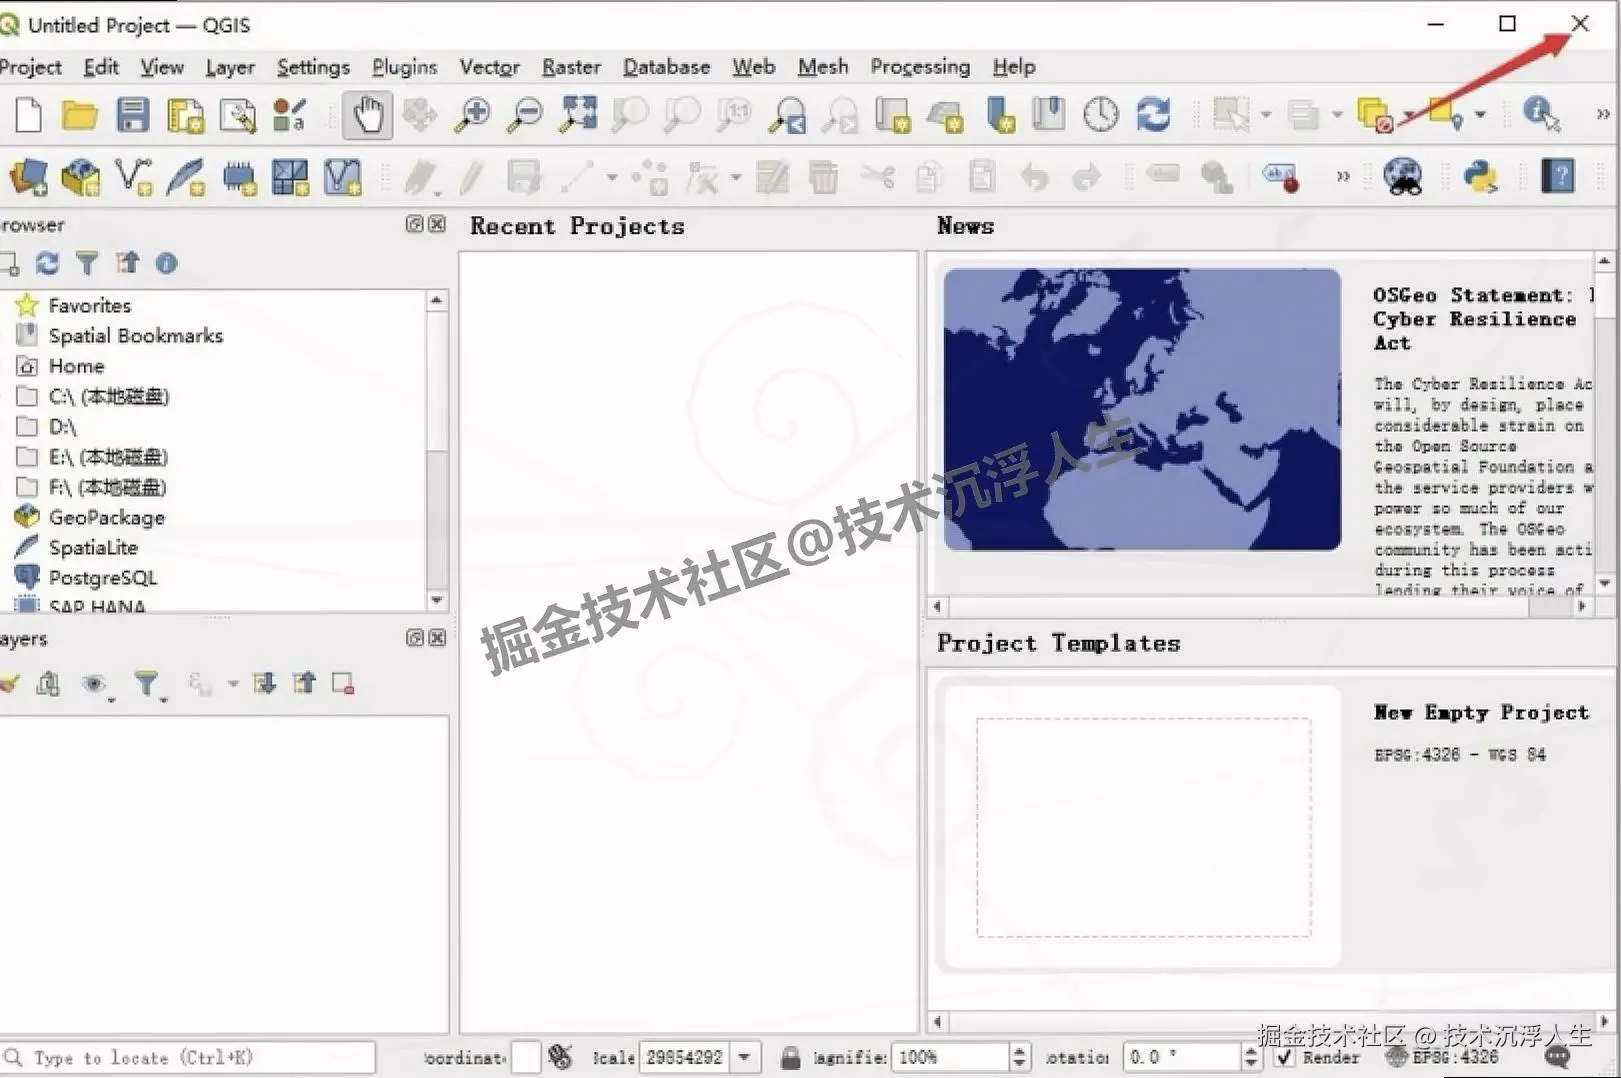Screen dimensions: 1621x1078
Task: Refresh the Browser panel
Action: click(x=47, y=263)
